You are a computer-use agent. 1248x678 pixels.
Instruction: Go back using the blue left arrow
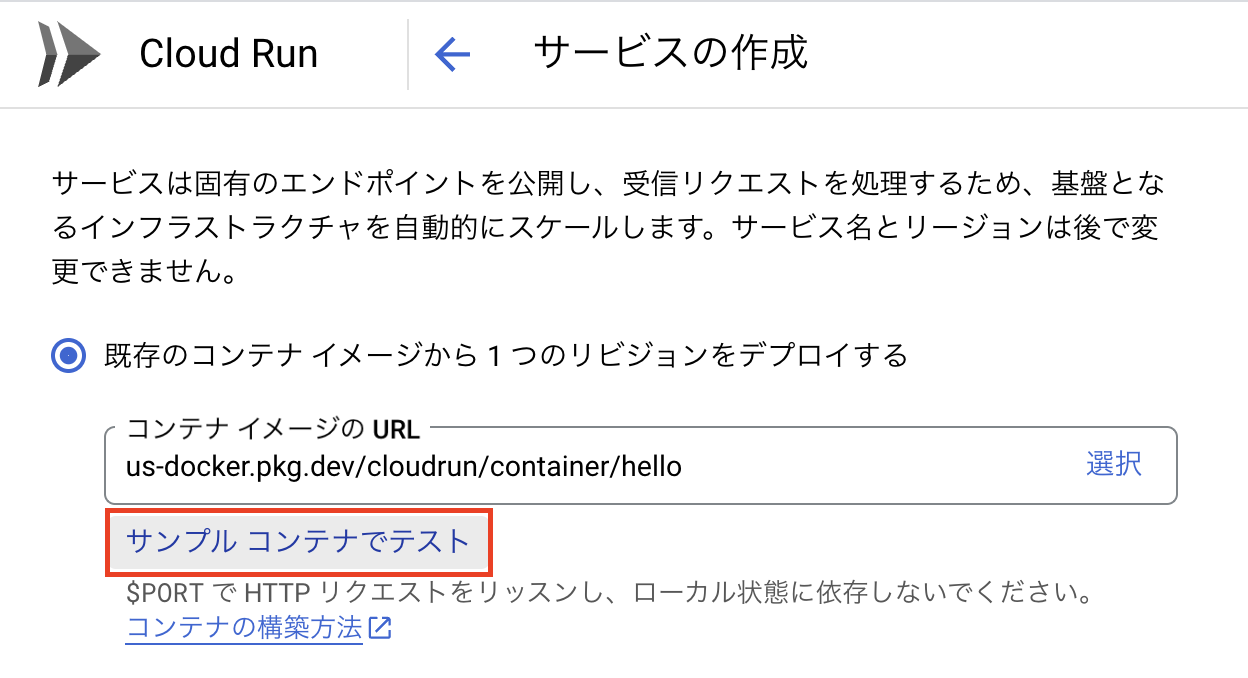pos(452,54)
